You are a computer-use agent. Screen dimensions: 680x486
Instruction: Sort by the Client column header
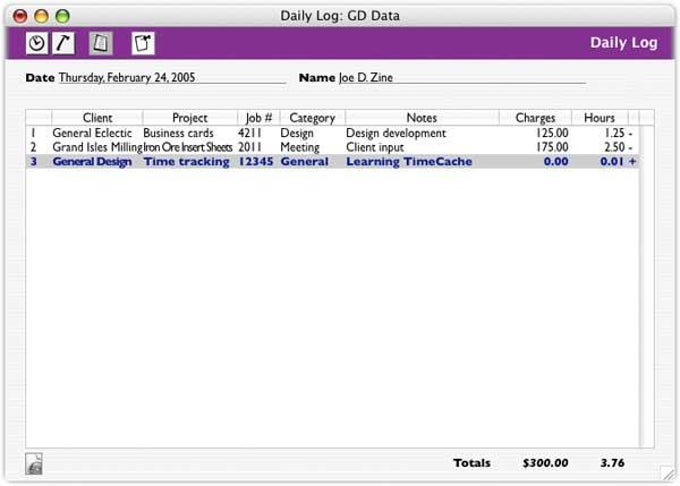[97, 118]
